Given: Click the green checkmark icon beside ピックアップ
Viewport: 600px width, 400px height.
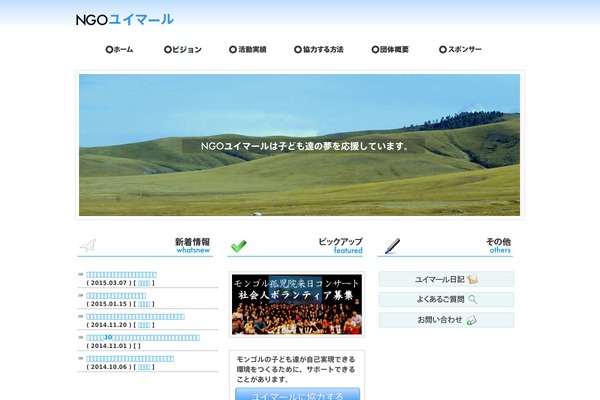Looking at the screenshot, I should pos(239,246).
